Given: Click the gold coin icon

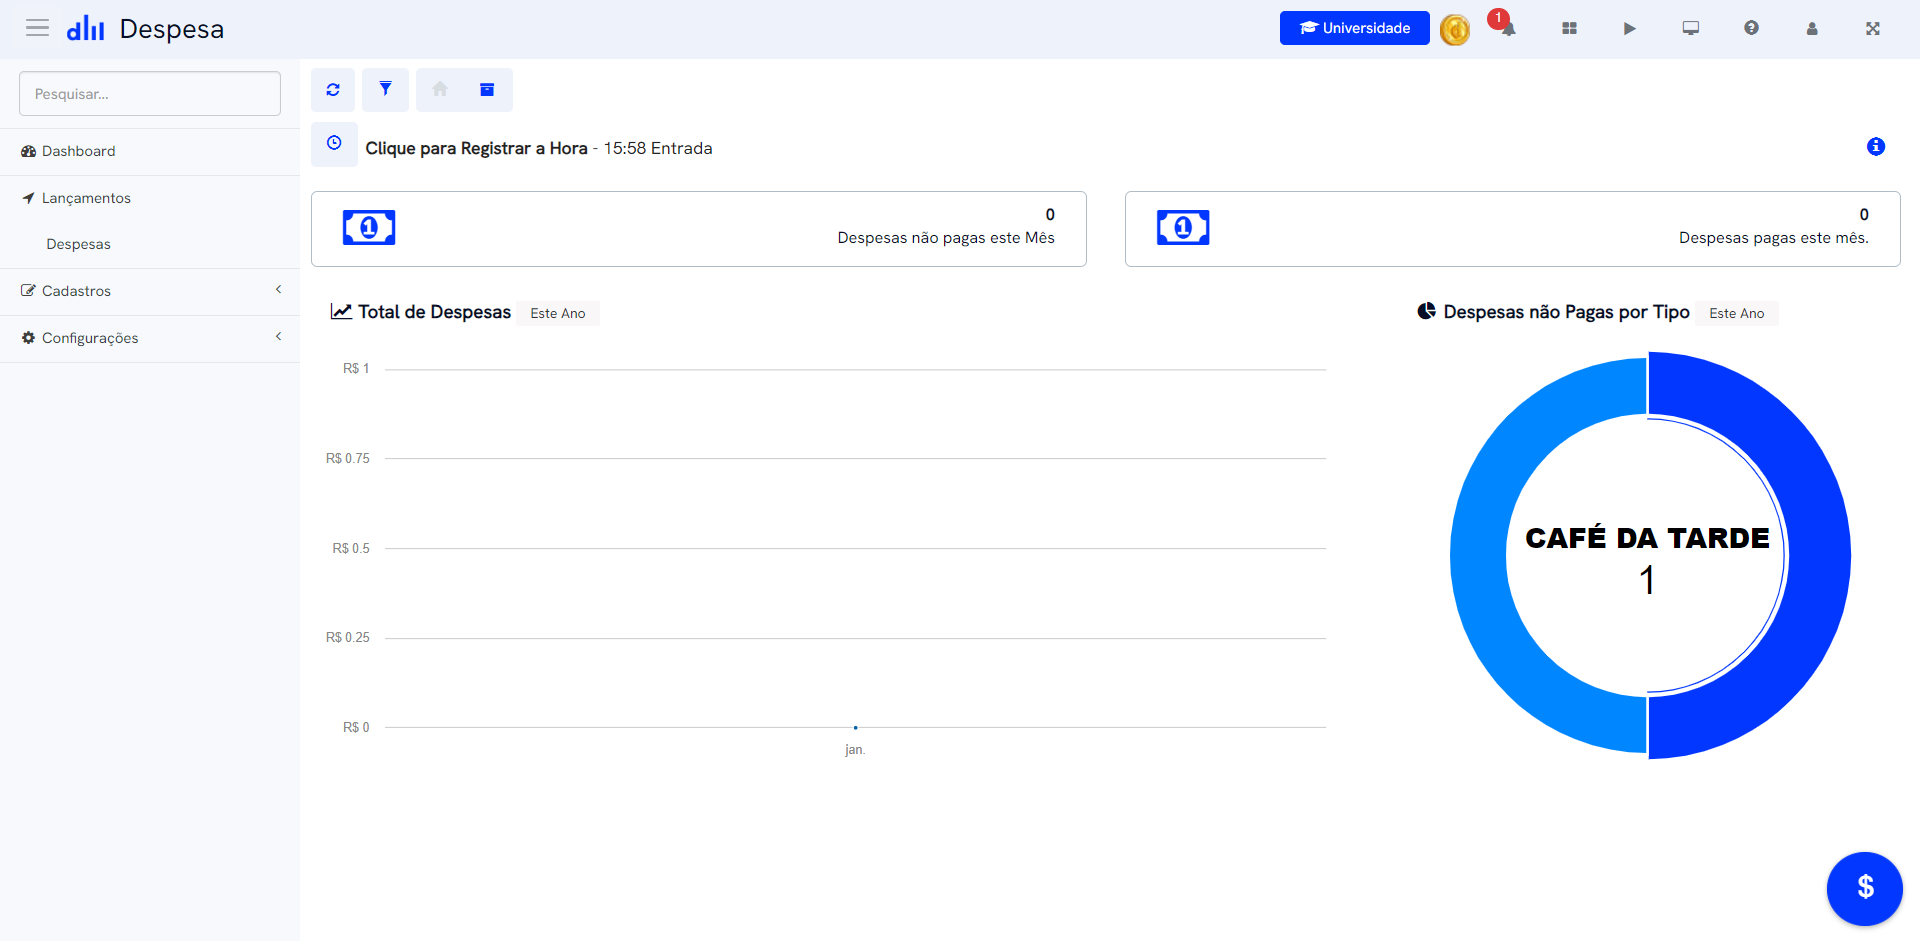Looking at the screenshot, I should (x=1454, y=30).
